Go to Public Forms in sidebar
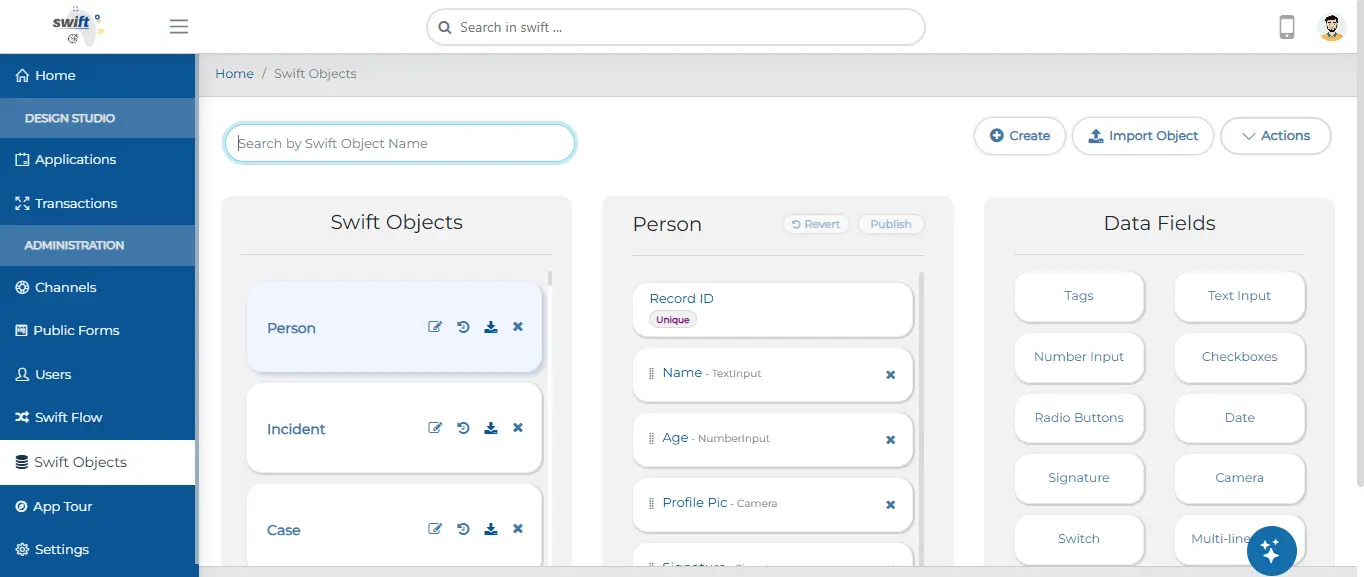 [x=76, y=330]
